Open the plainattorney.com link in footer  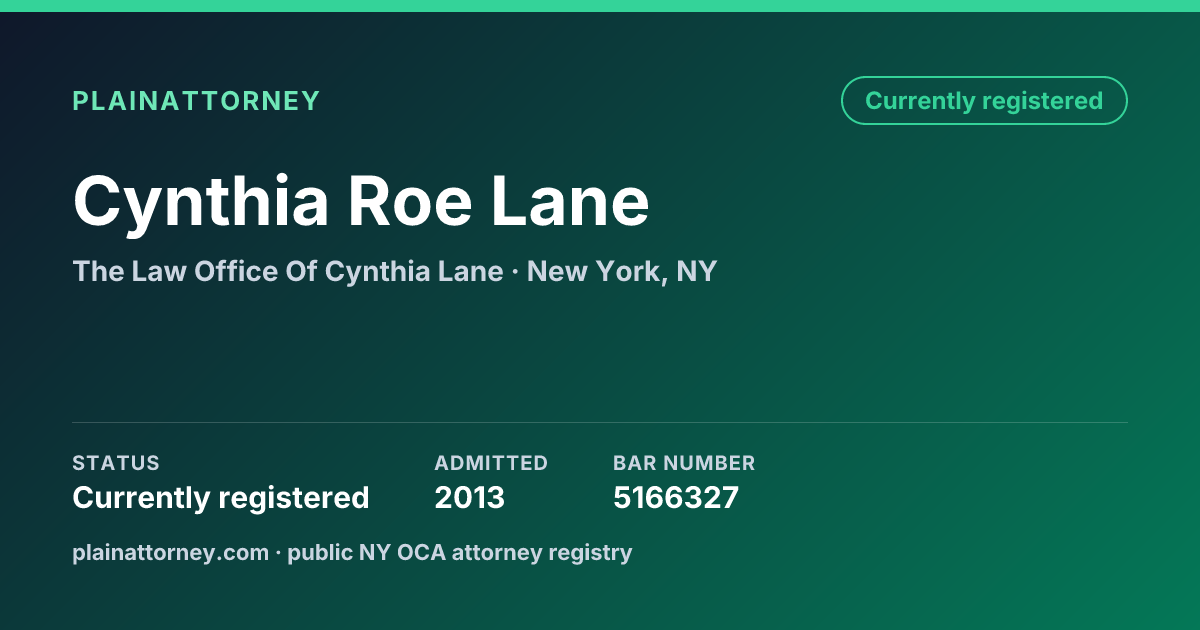click(171, 552)
